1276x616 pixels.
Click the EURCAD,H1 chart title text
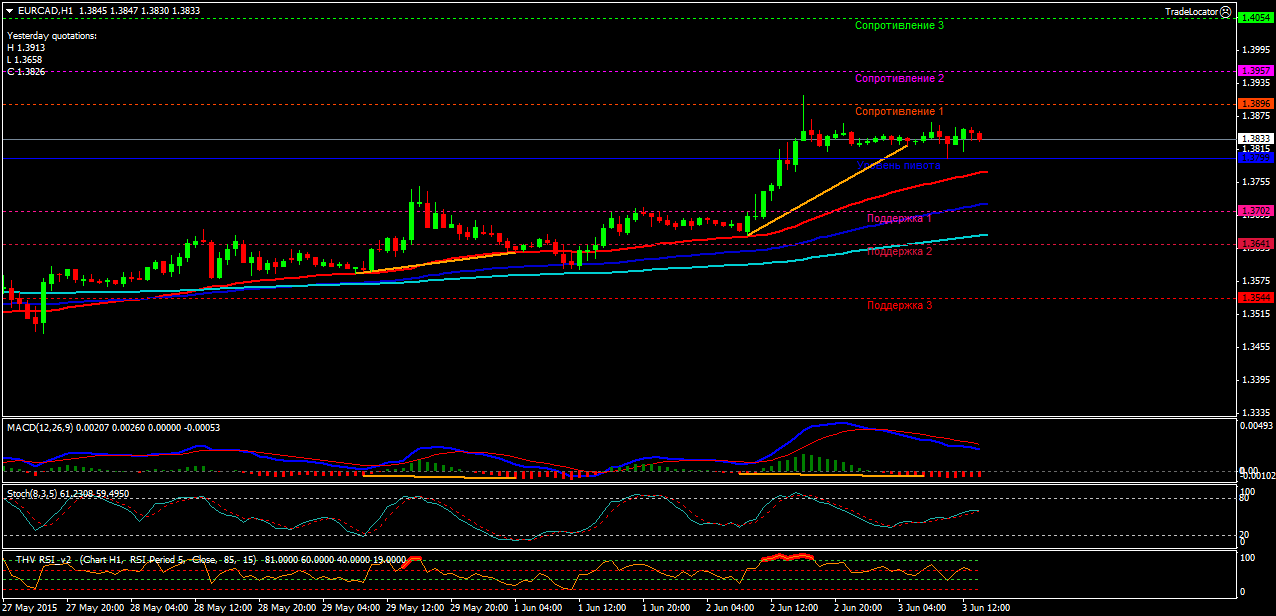click(45, 10)
